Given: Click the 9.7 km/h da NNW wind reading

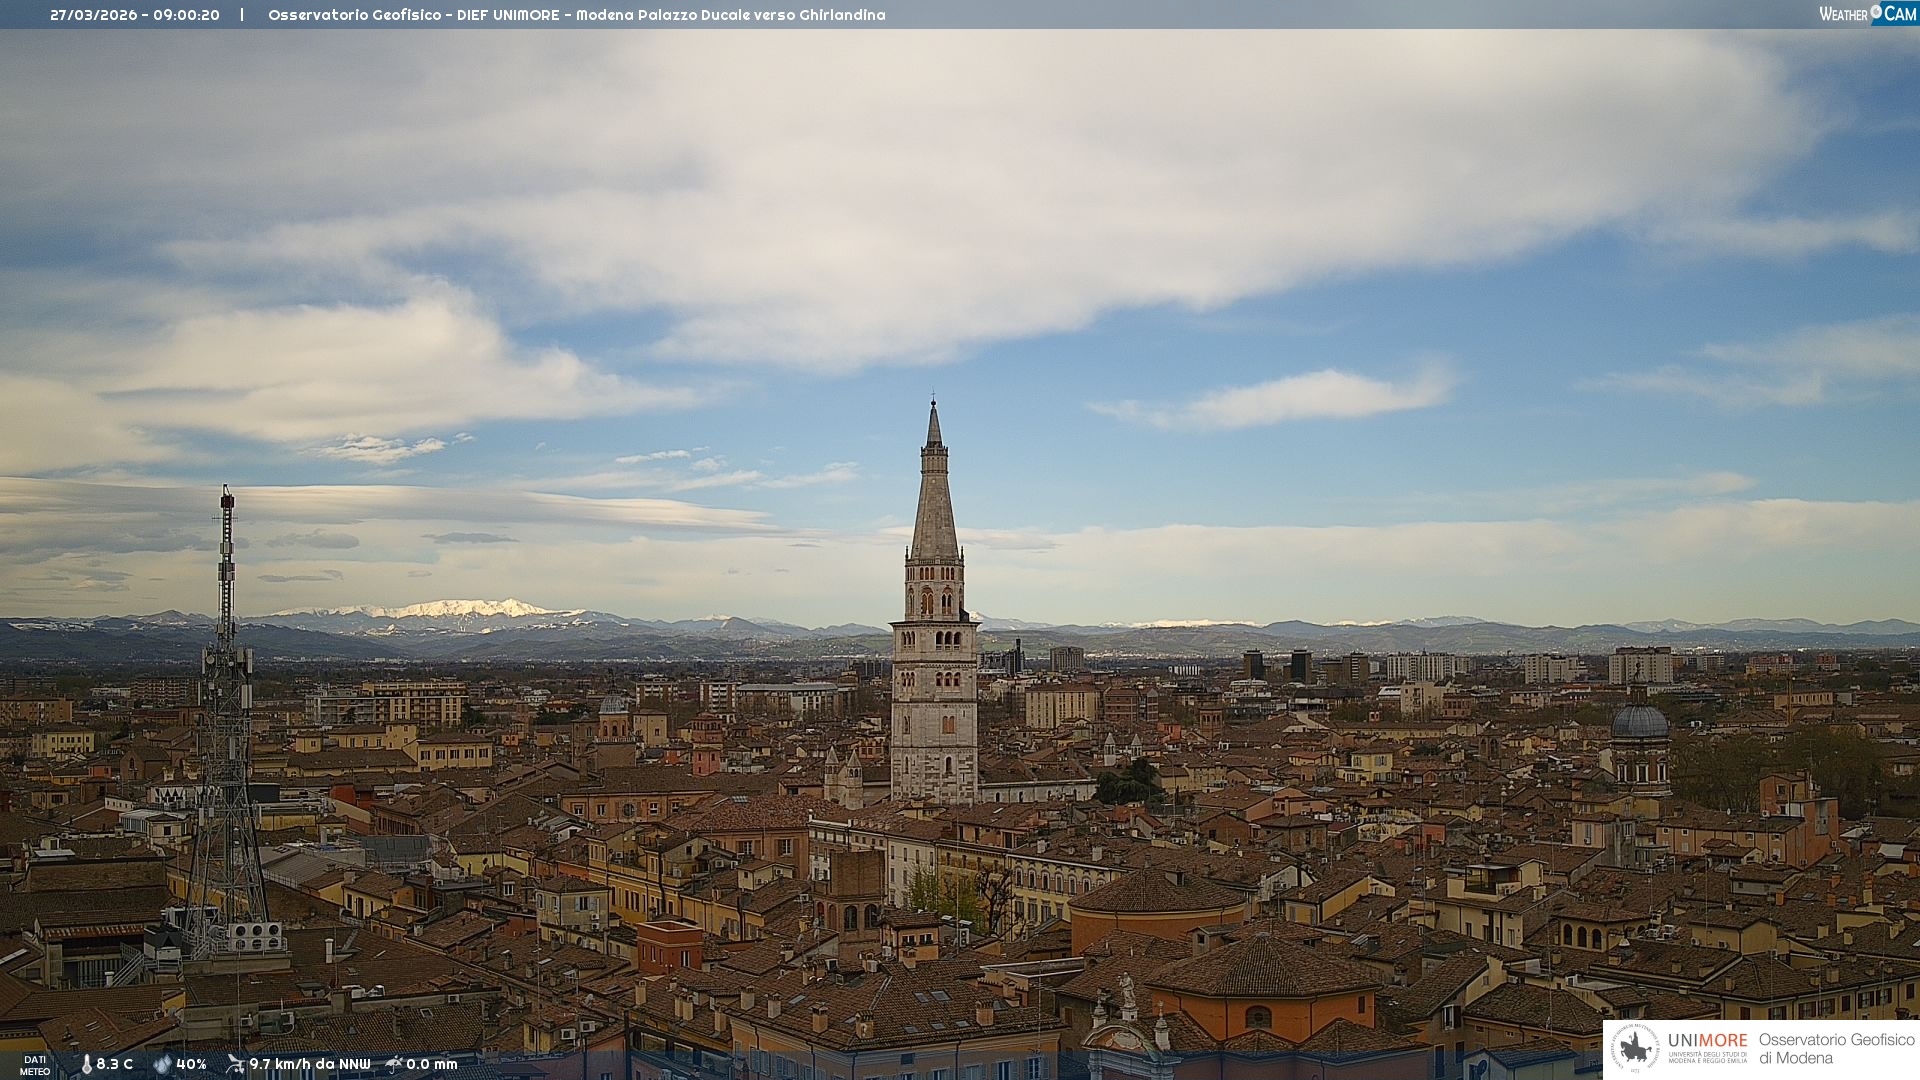Looking at the screenshot, I should click(x=310, y=1064).
